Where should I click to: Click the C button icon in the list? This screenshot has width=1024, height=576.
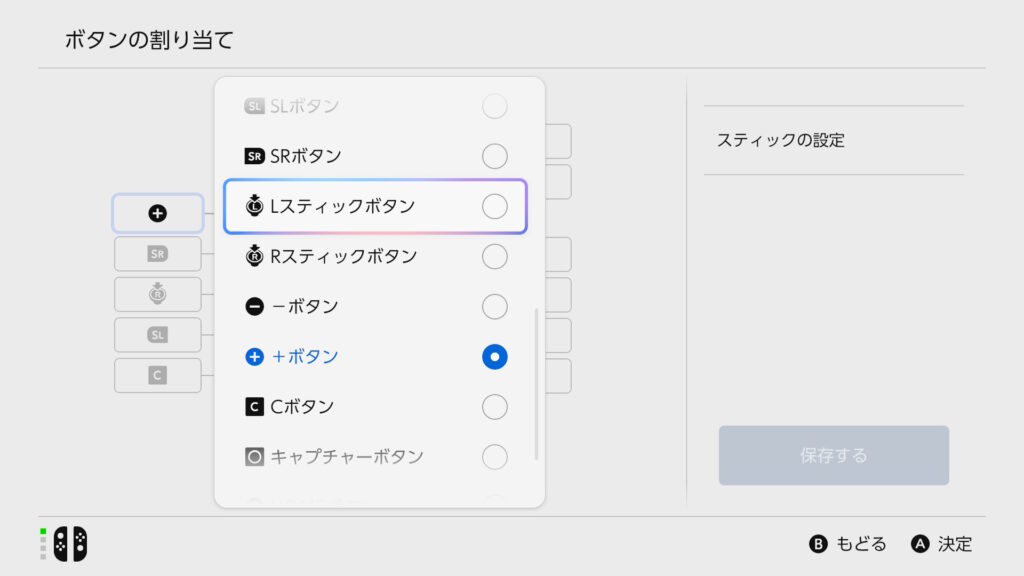pyautogui.click(x=255, y=407)
